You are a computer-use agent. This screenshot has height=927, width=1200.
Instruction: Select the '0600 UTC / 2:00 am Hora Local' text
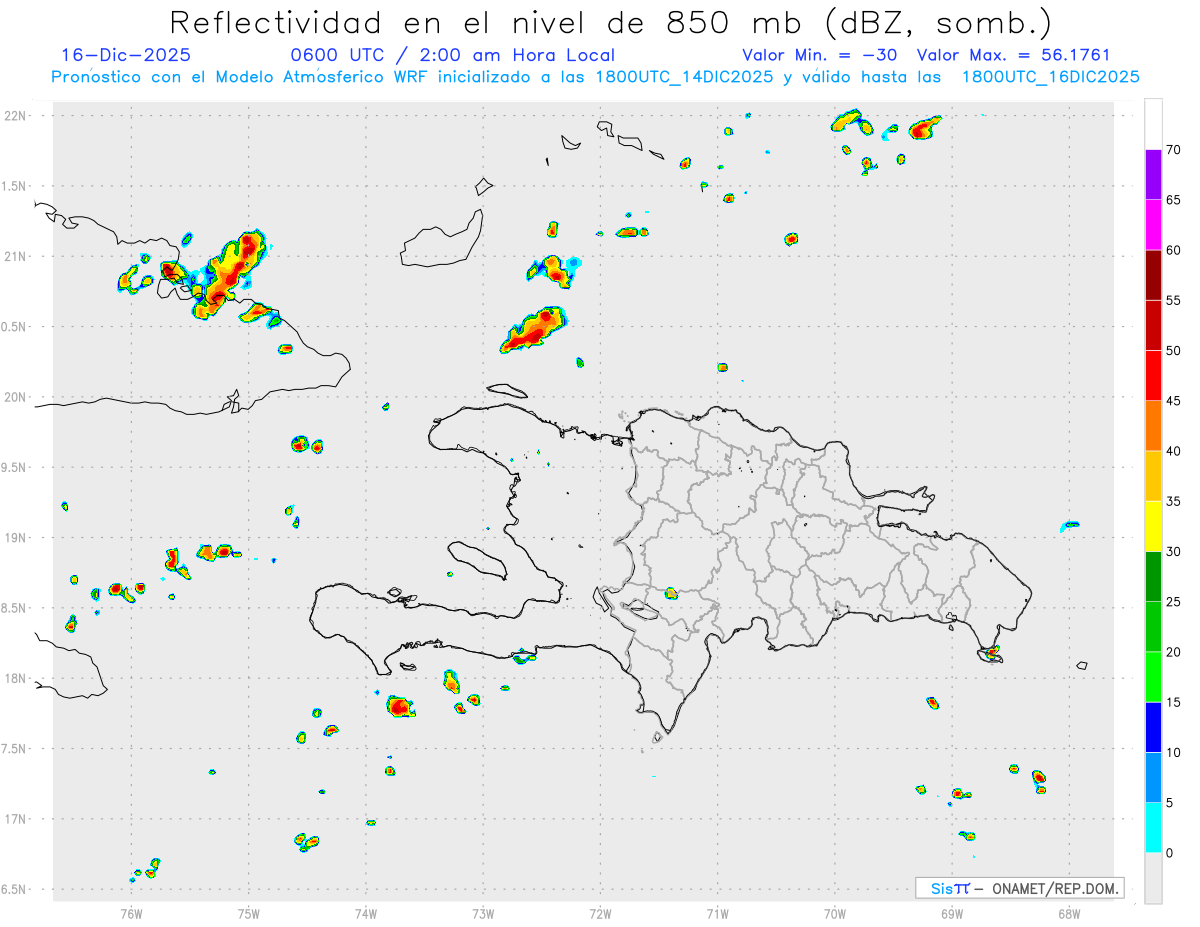pos(452,55)
